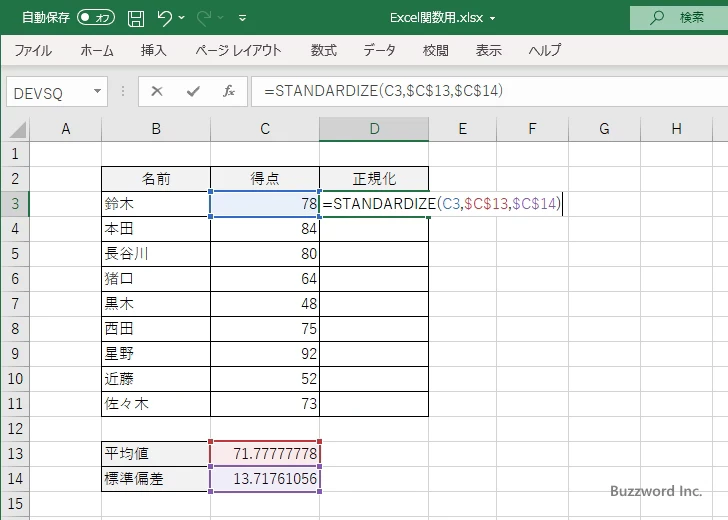Click the Redo arrow icon

click(x=203, y=18)
